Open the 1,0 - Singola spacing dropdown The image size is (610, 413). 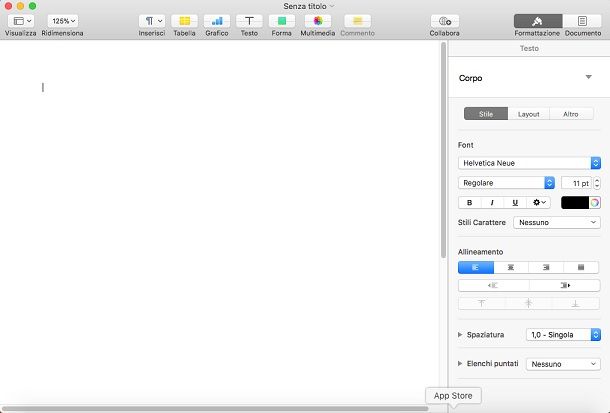point(563,334)
